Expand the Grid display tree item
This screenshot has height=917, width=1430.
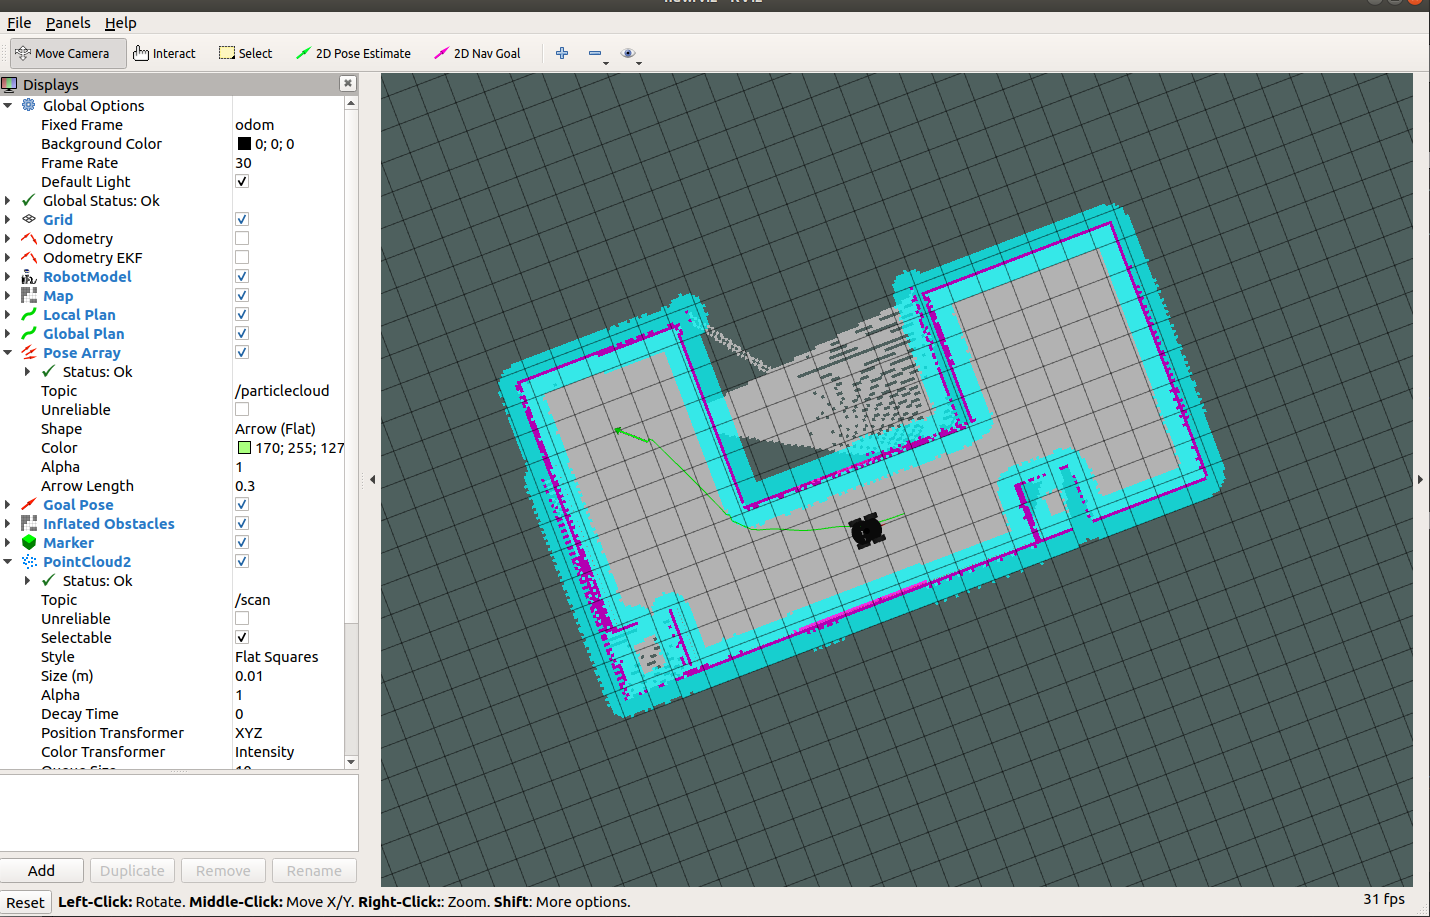tap(8, 219)
